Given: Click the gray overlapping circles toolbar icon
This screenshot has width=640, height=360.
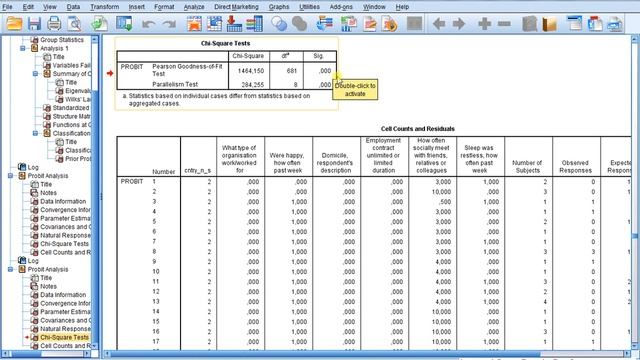Looking at the screenshot, I should click(x=300, y=24).
